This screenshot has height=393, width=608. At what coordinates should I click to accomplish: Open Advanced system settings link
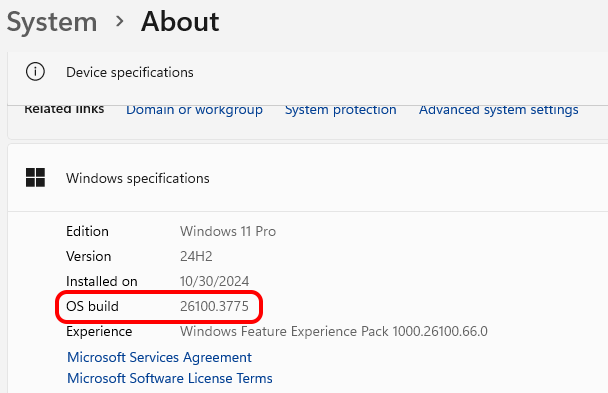coord(498,109)
